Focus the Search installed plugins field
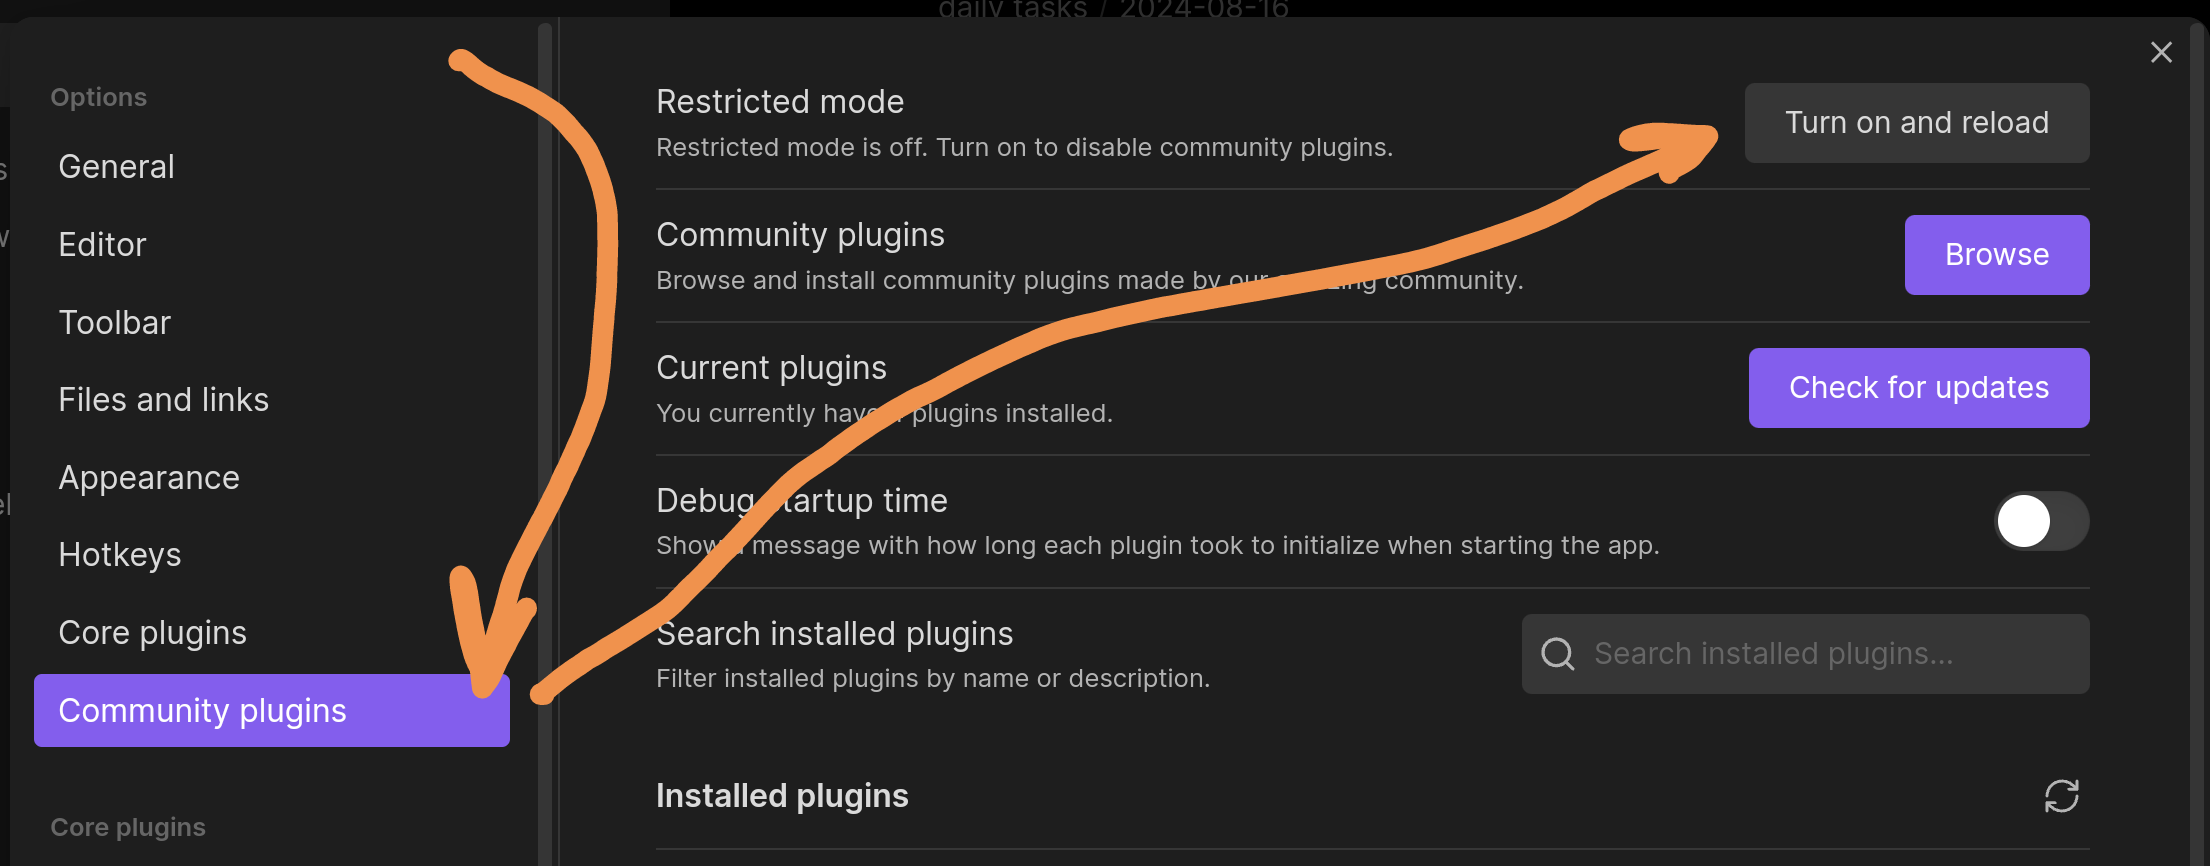 coord(1820,654)
